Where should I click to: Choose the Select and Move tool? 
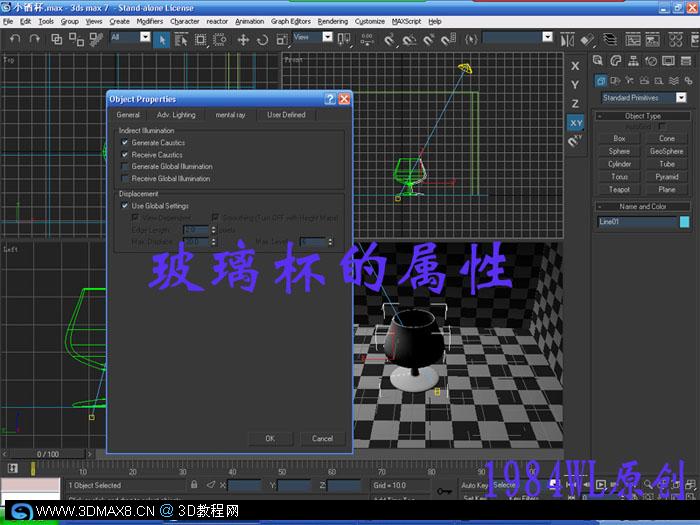(243, 40)
